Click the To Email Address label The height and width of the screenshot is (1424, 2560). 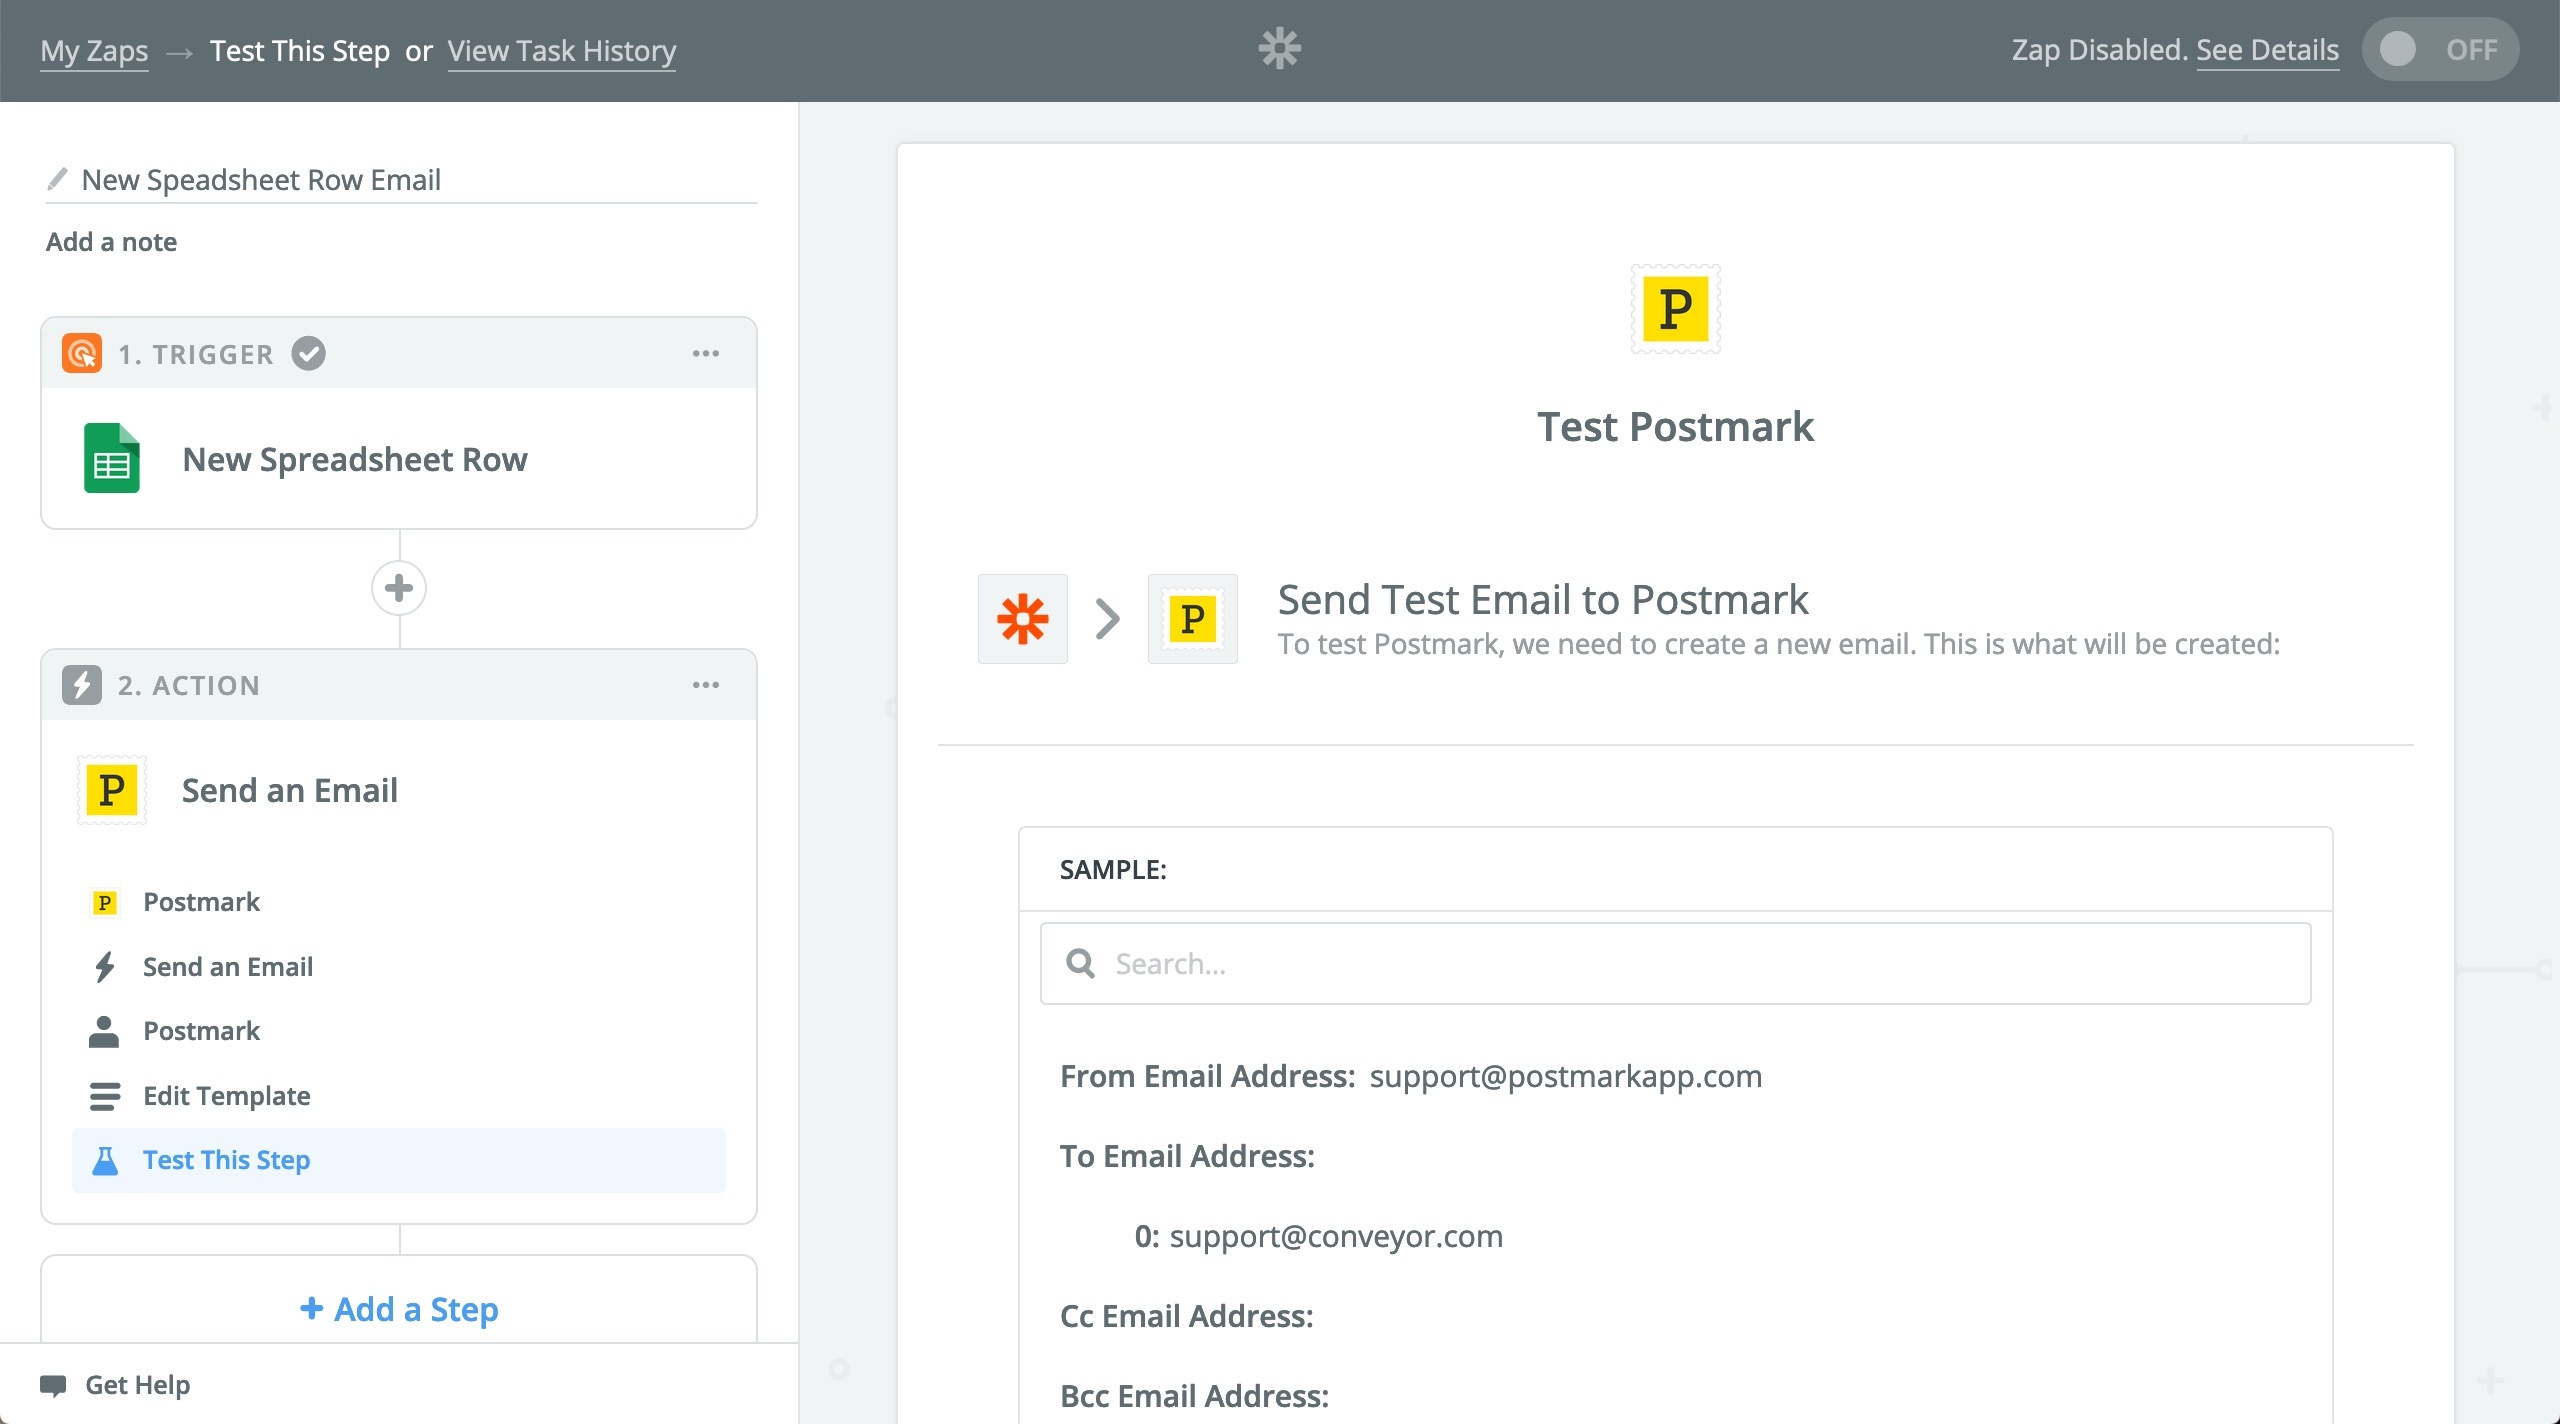(1188, 1156)
